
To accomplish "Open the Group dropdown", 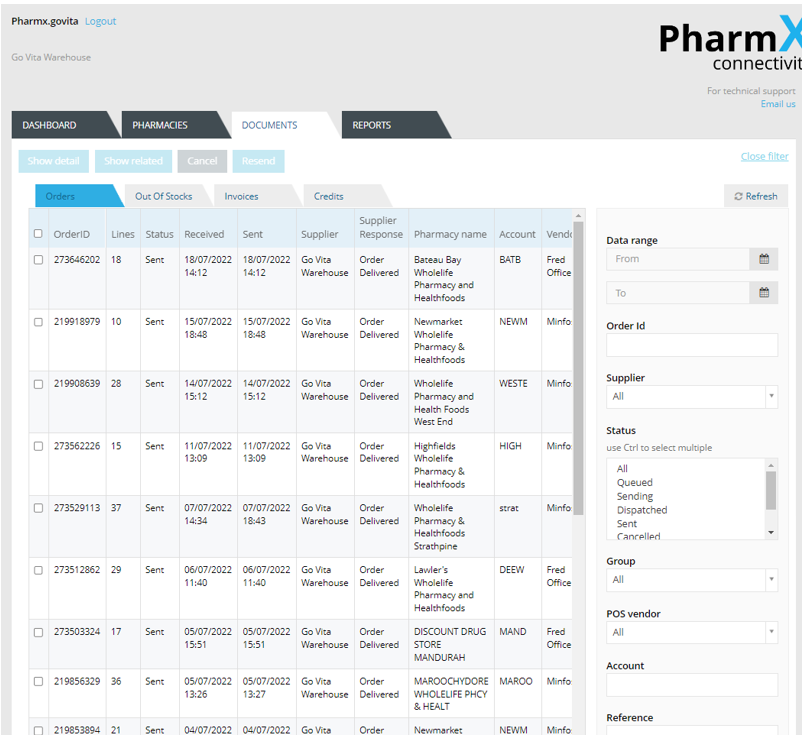I will coord(691,580).
